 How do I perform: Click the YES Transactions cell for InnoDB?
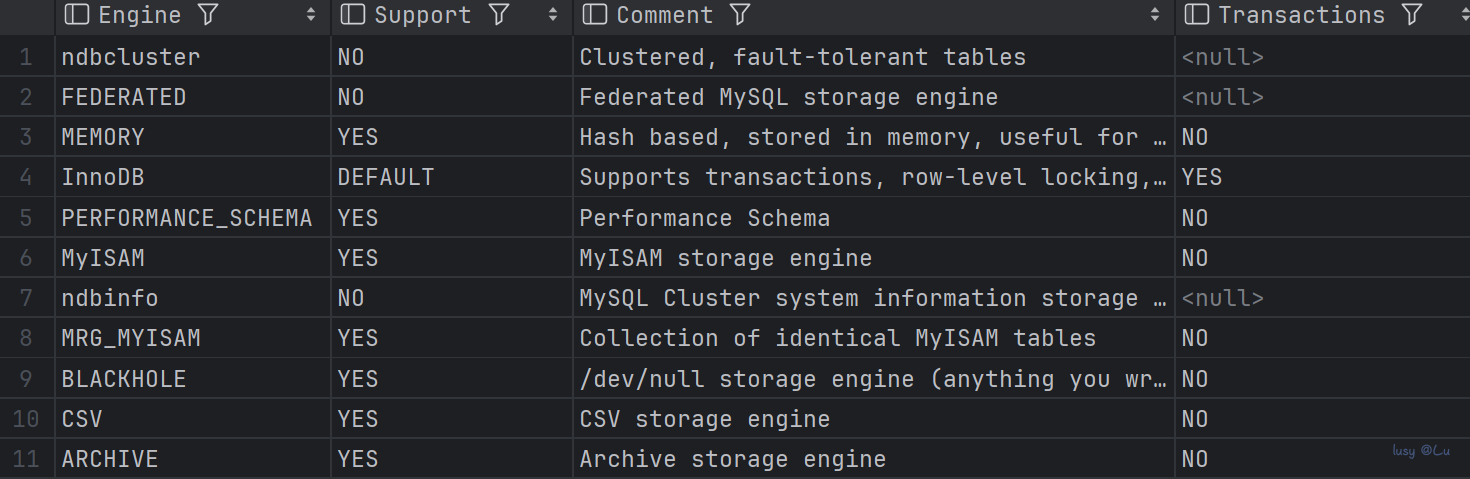pos(1202,177)
